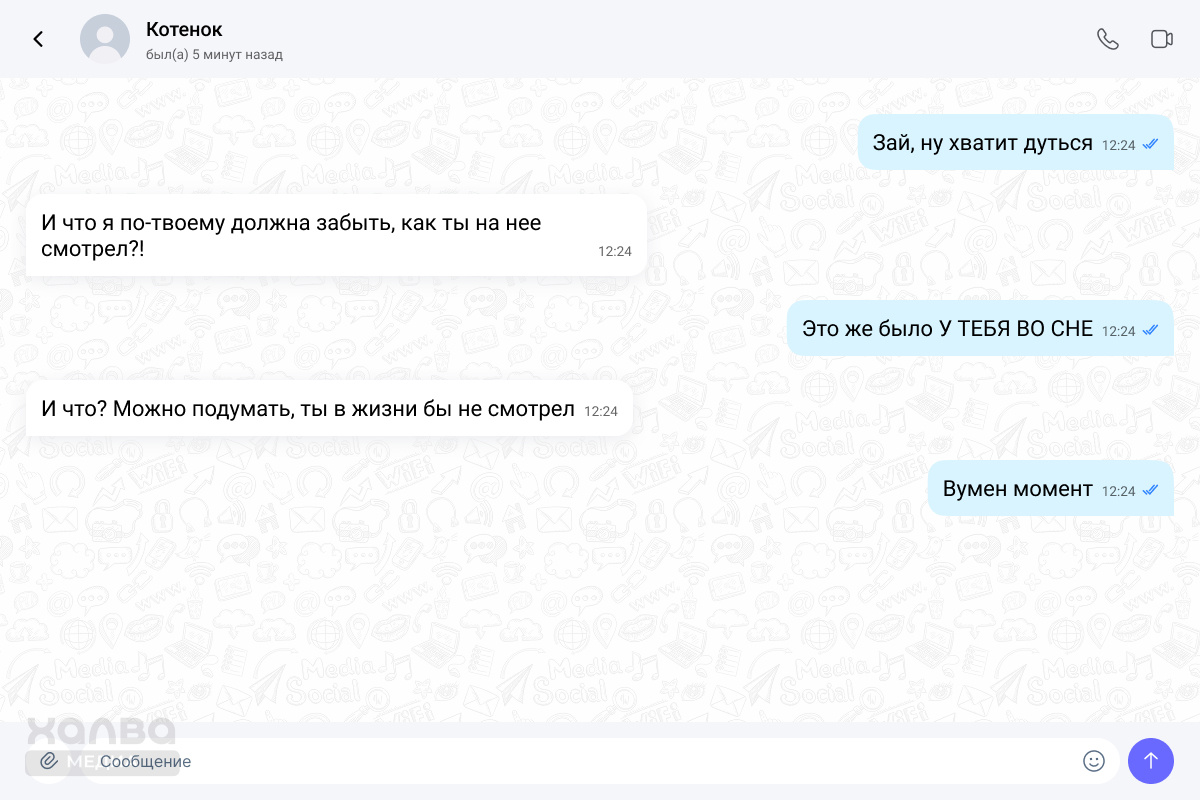The height and width of the screenshot is (800, 1200).
Task: Select message 'Это же было У ТЕБЯ ВО СНЕ'
Action: 980,328
